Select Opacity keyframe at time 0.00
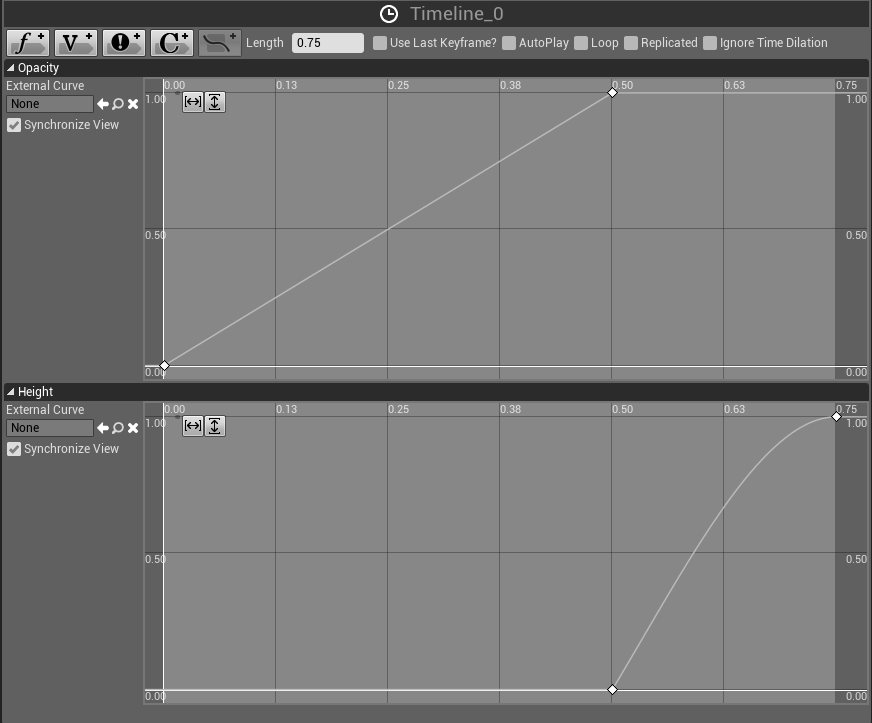 tap(164, 365)
